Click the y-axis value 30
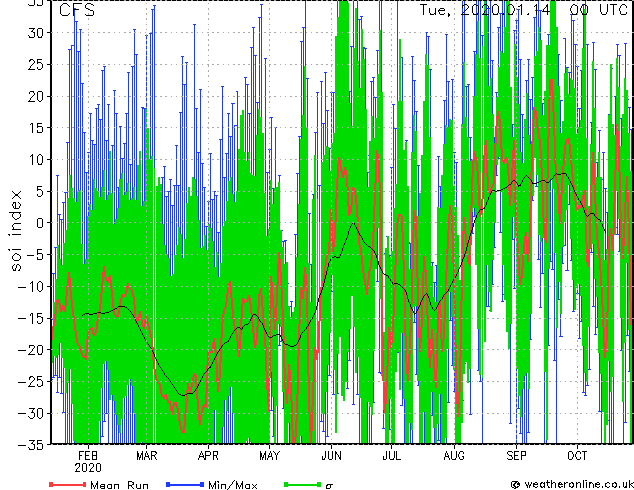 [36, 33]
